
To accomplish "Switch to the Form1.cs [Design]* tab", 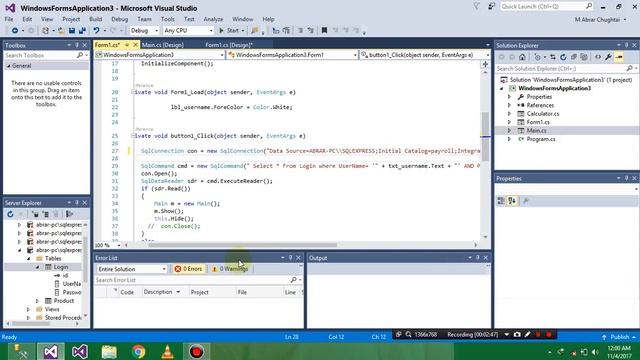I will (x=229, y=45).
